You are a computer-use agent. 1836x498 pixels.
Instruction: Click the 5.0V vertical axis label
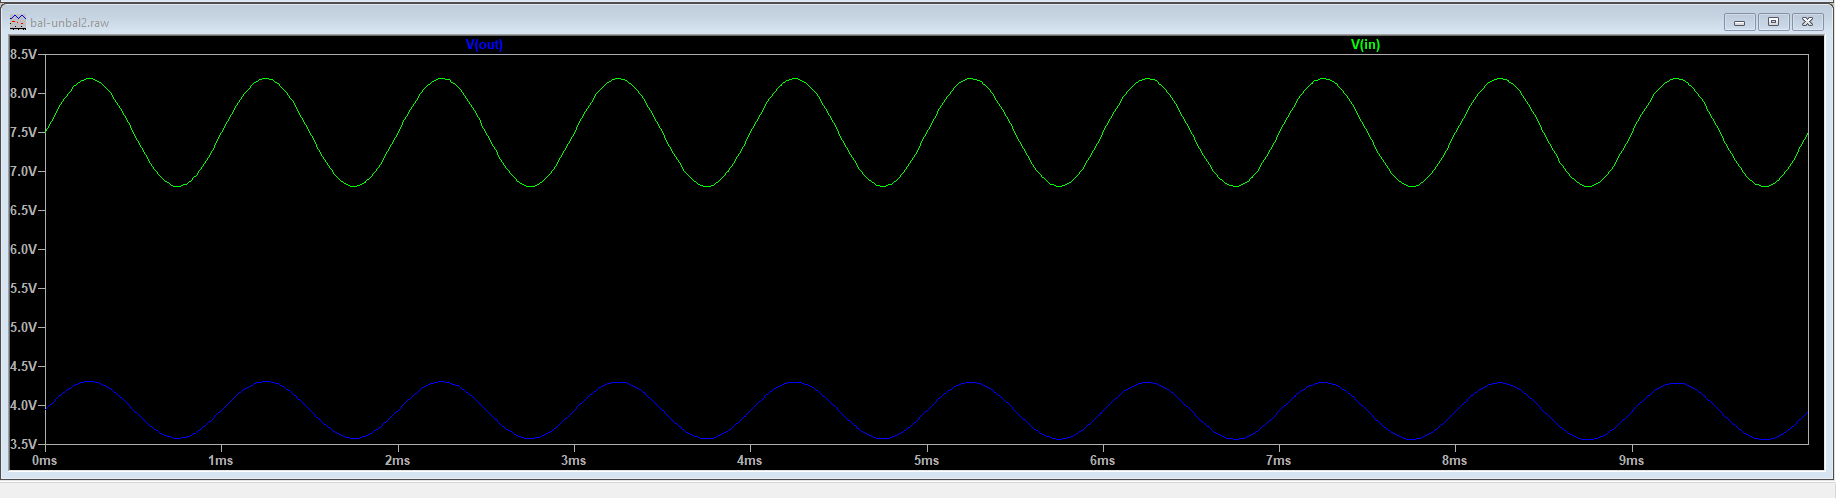(23, 327)
